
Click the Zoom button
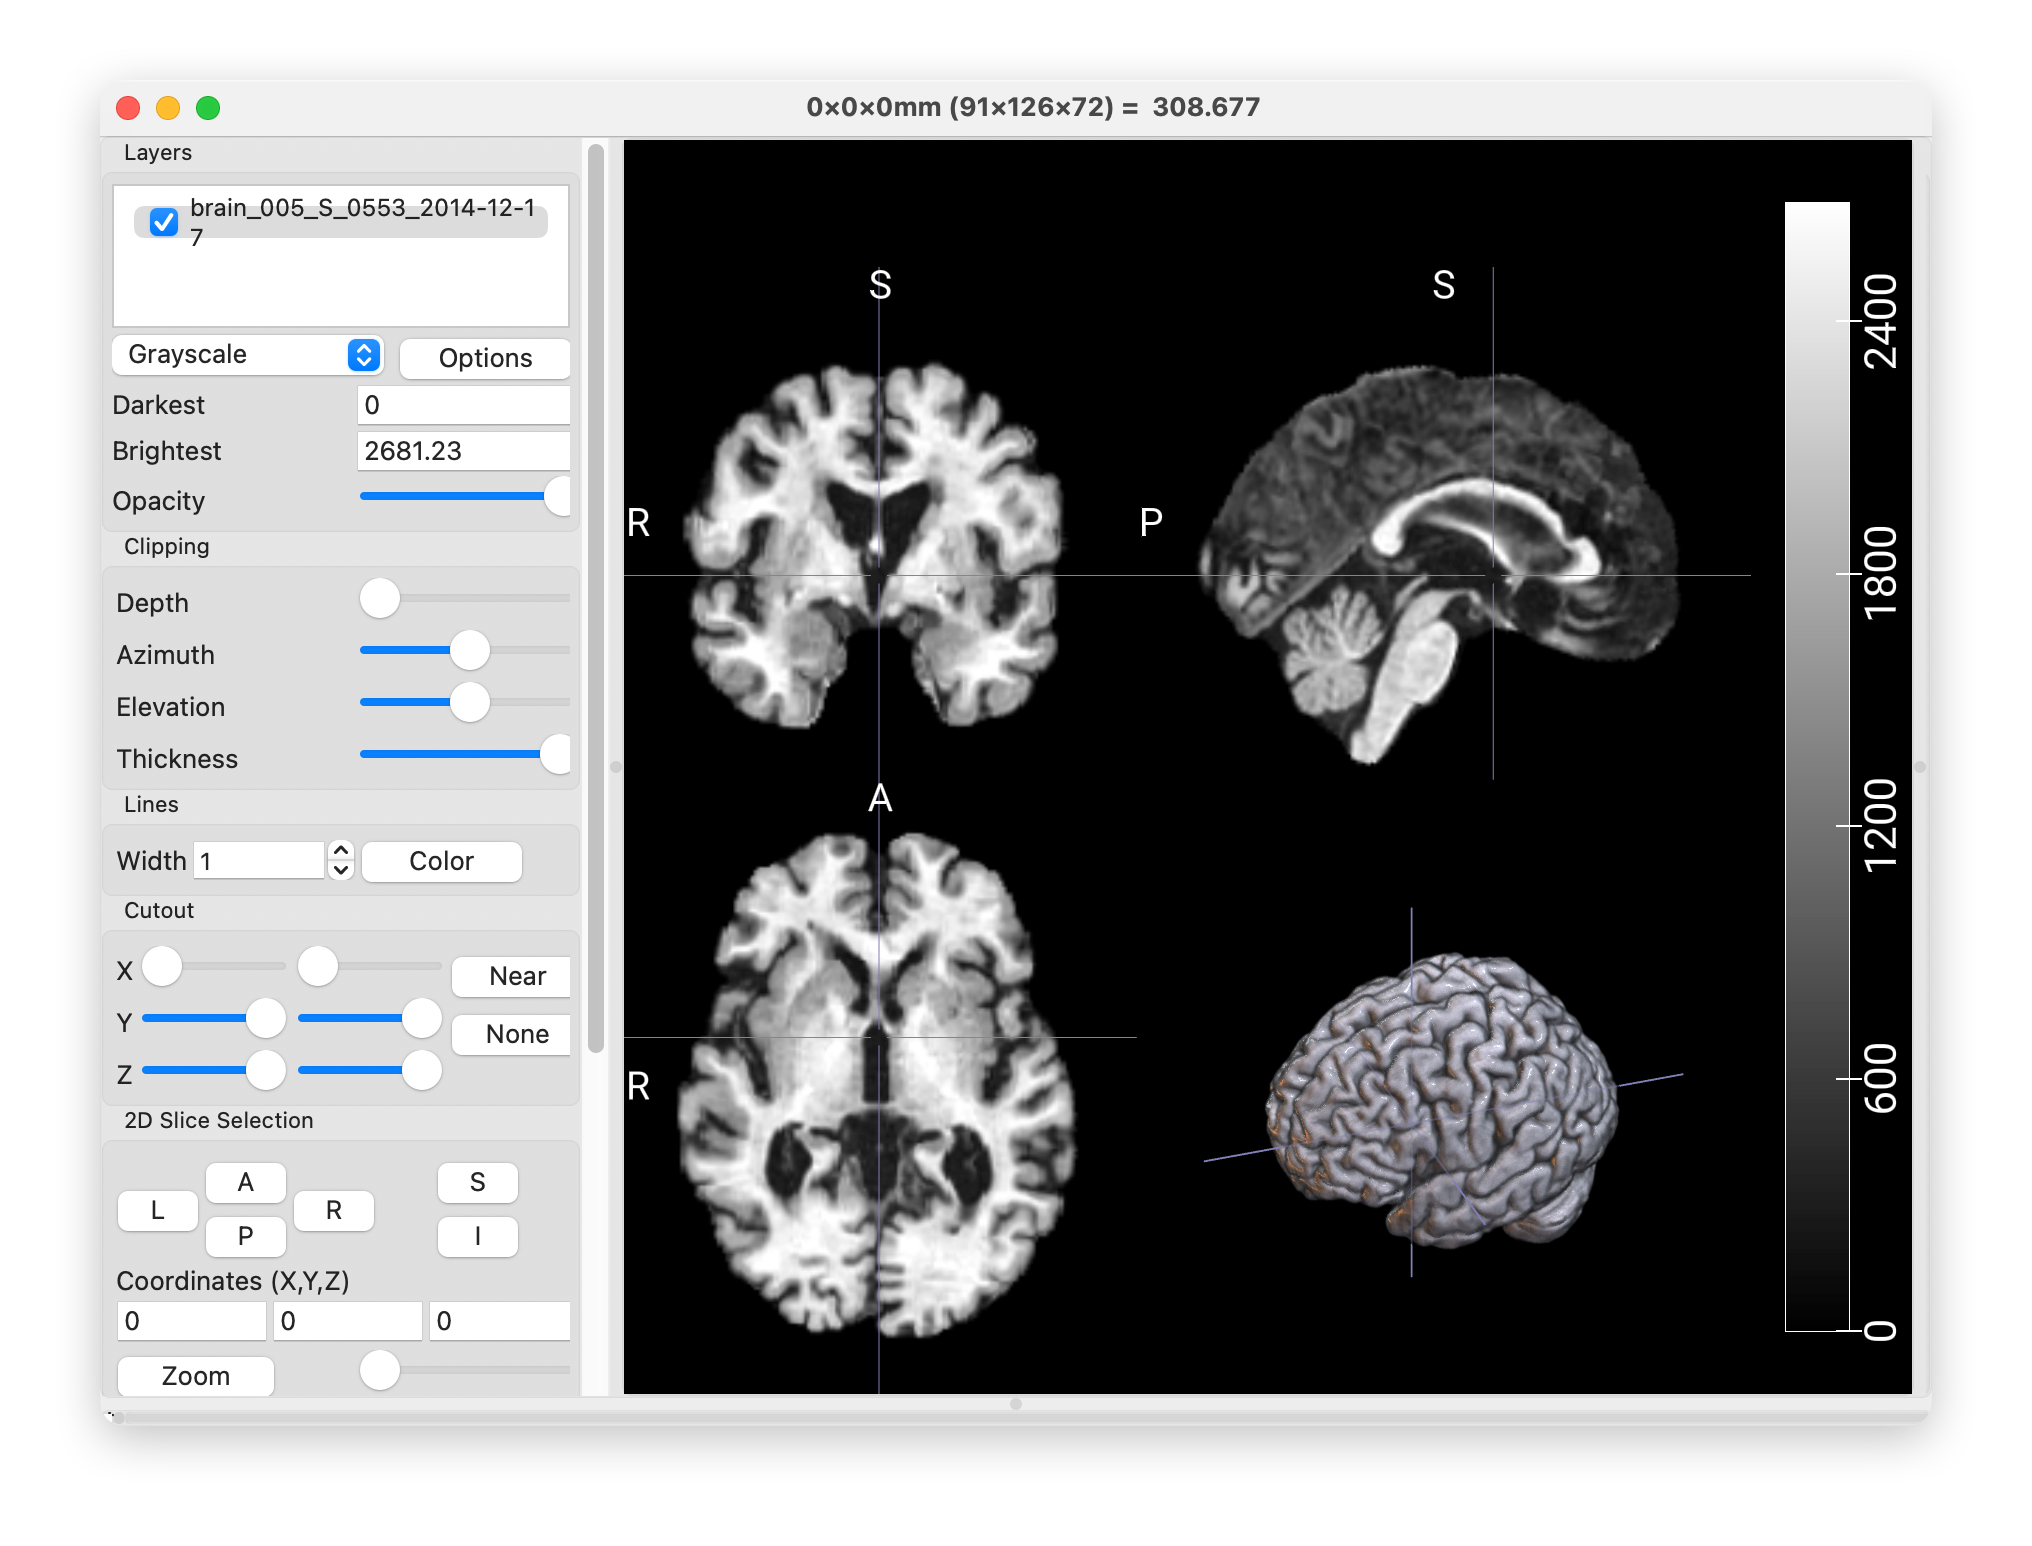pos(196,1376)
